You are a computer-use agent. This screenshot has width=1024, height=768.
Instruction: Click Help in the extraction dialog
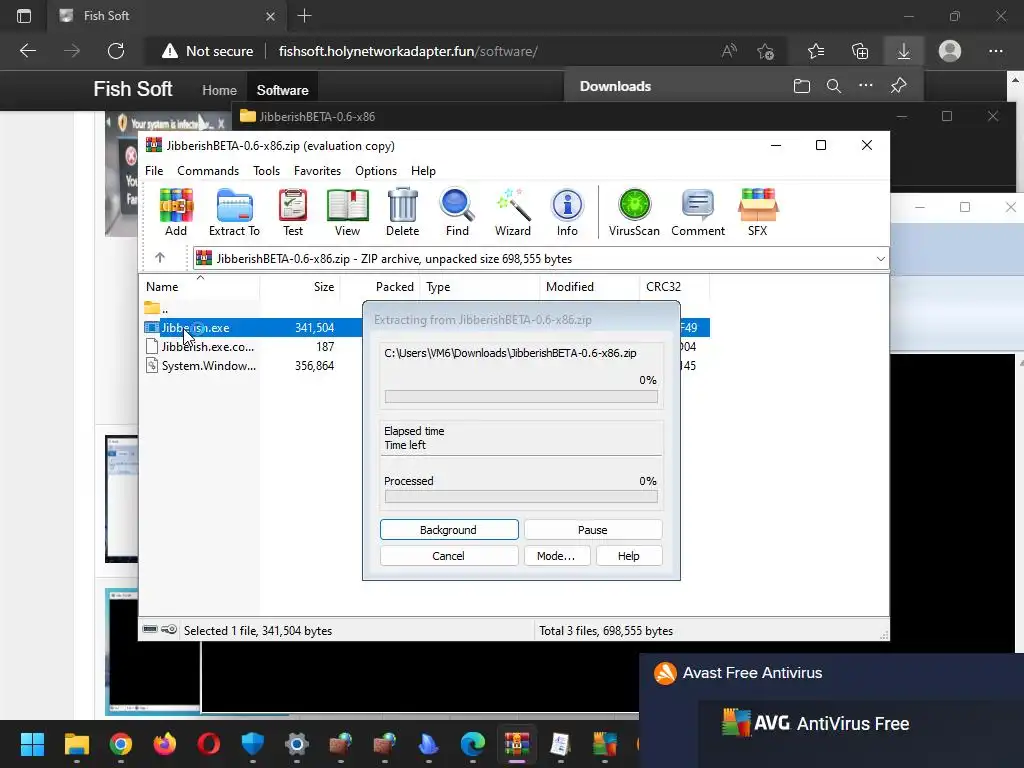pos(629,556)
